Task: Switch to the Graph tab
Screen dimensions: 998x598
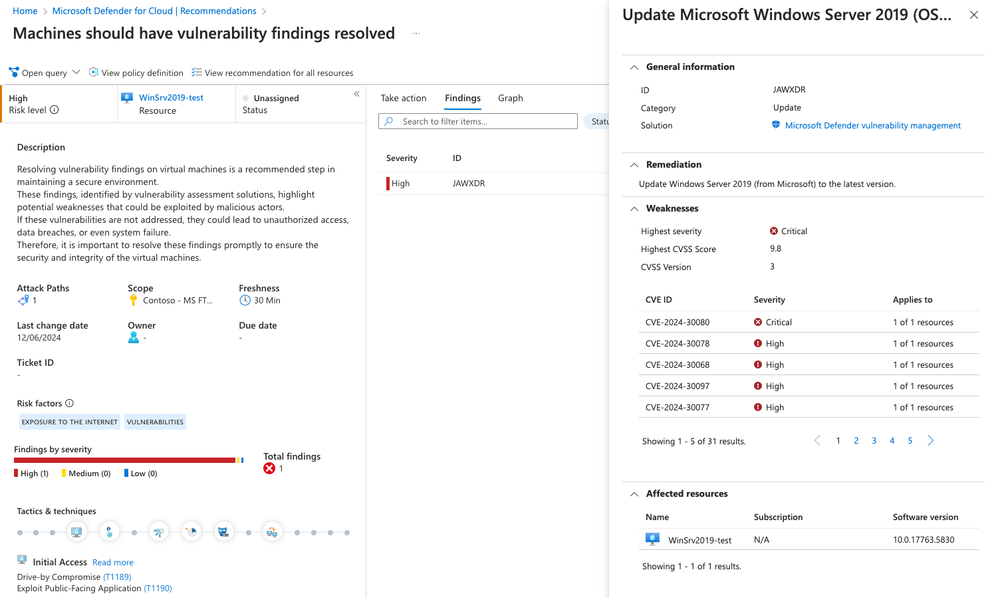Action: (510, 98)
